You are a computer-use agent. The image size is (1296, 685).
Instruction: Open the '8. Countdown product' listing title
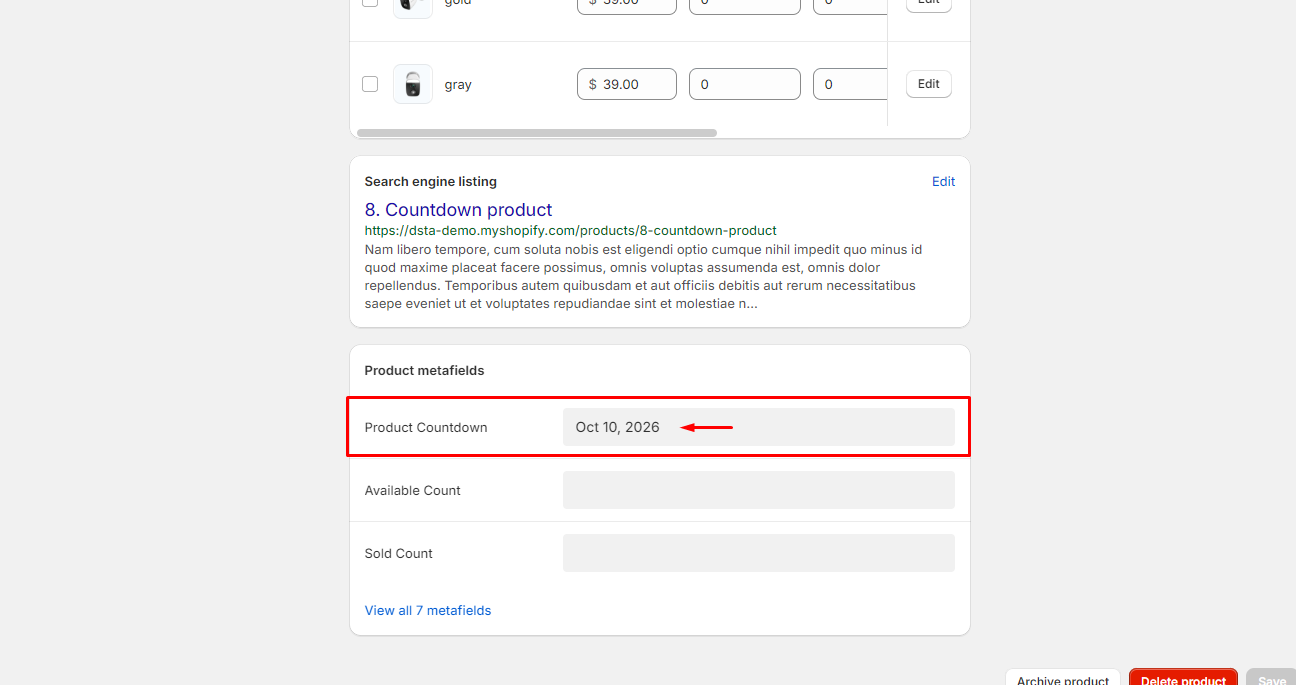[x=458, y=209]
